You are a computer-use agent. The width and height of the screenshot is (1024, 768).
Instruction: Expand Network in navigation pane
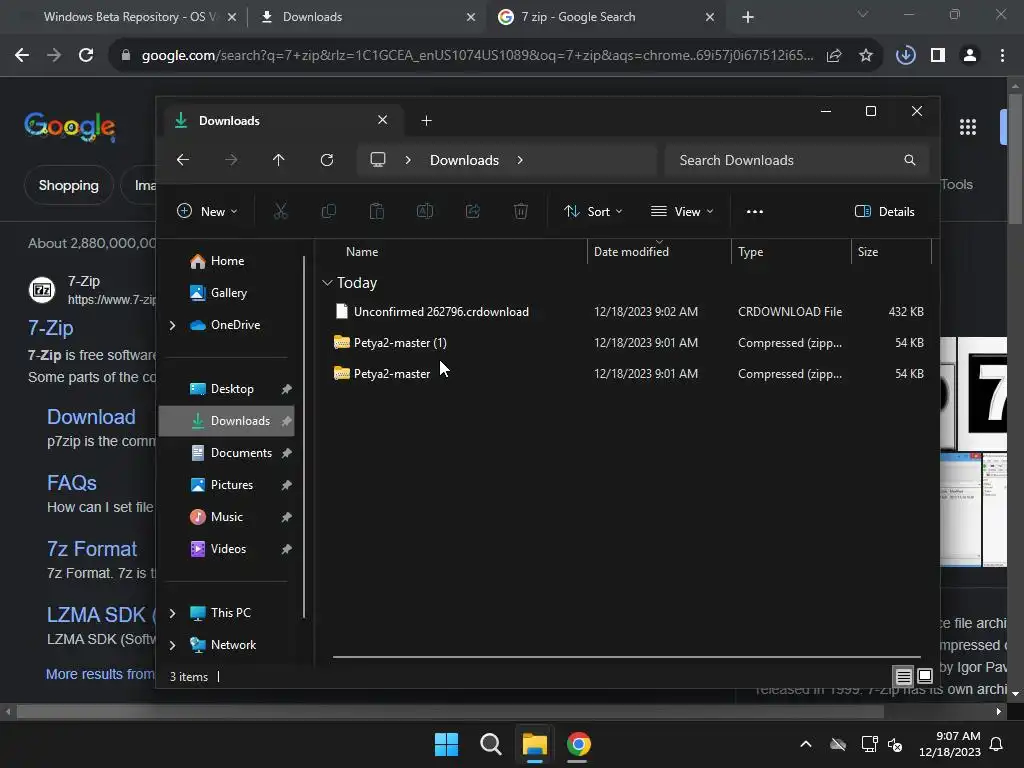172,645
